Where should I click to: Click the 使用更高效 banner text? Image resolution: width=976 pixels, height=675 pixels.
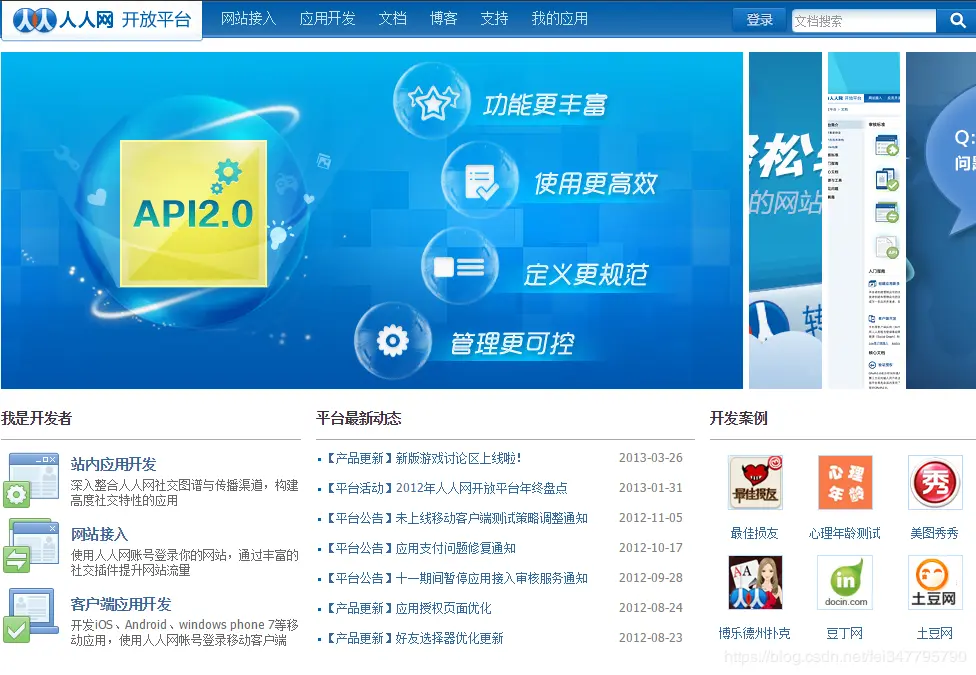[x=595, y=184]
